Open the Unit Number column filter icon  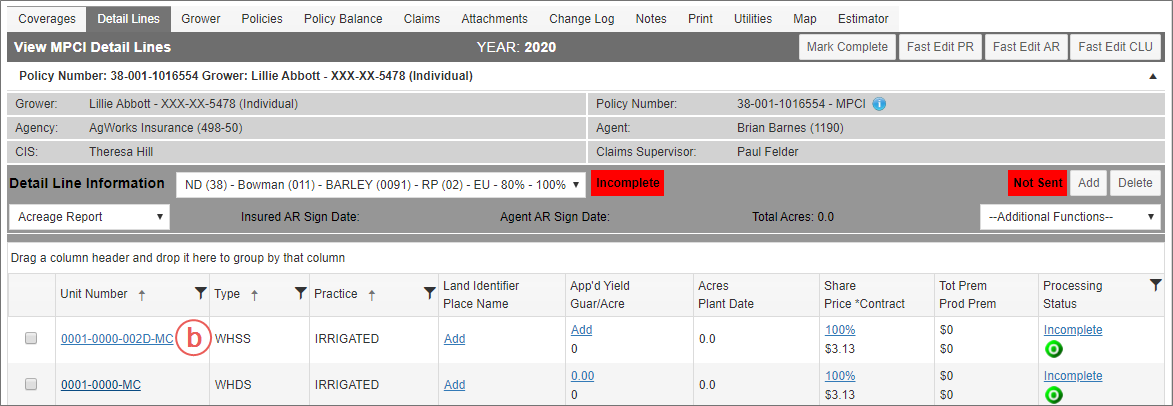pos(200,294)
